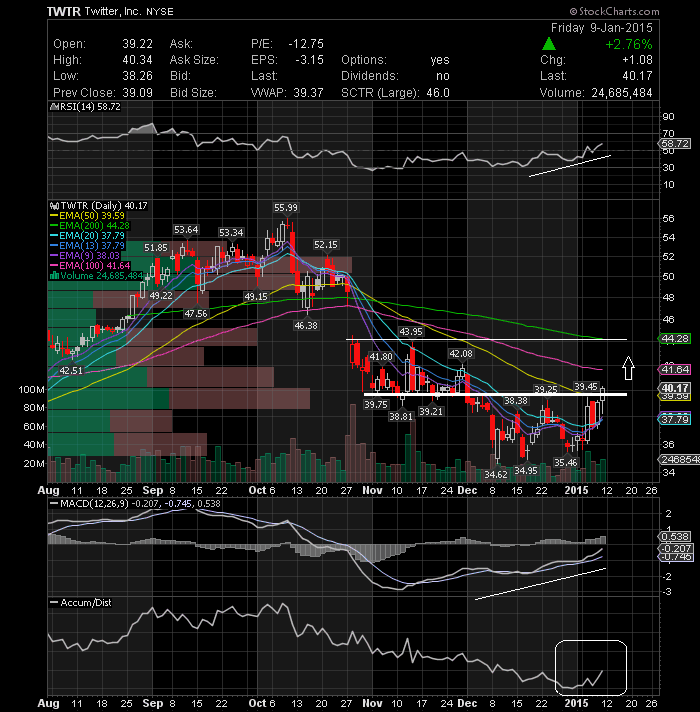Click the 40.17 price axis value tag
Screen dimensions: 700x712
675,388
